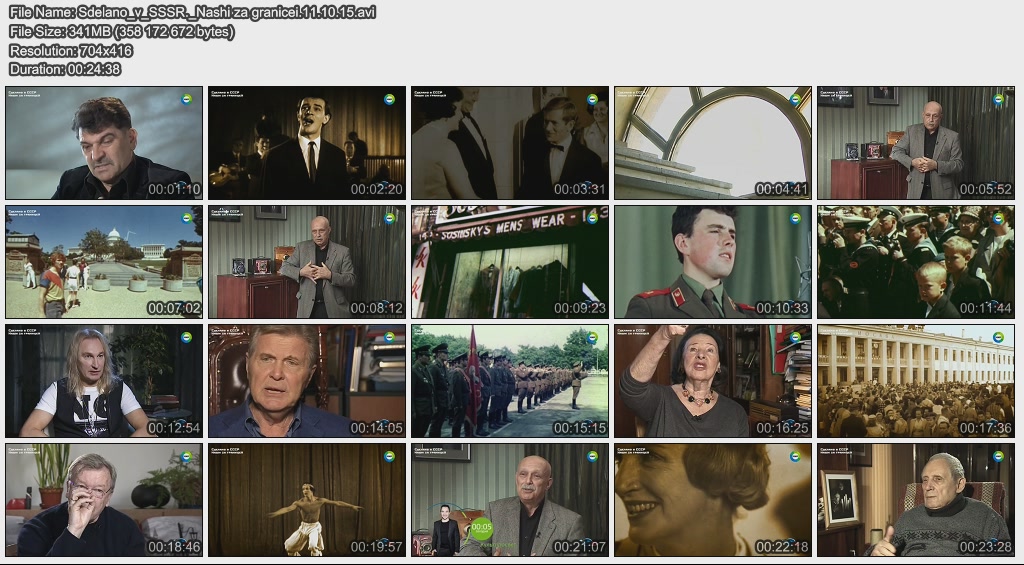This screenshot has width=1024, height=565.
Task: Open the military parade thumbnail at 00:15:15
Action: coord(510,381)
